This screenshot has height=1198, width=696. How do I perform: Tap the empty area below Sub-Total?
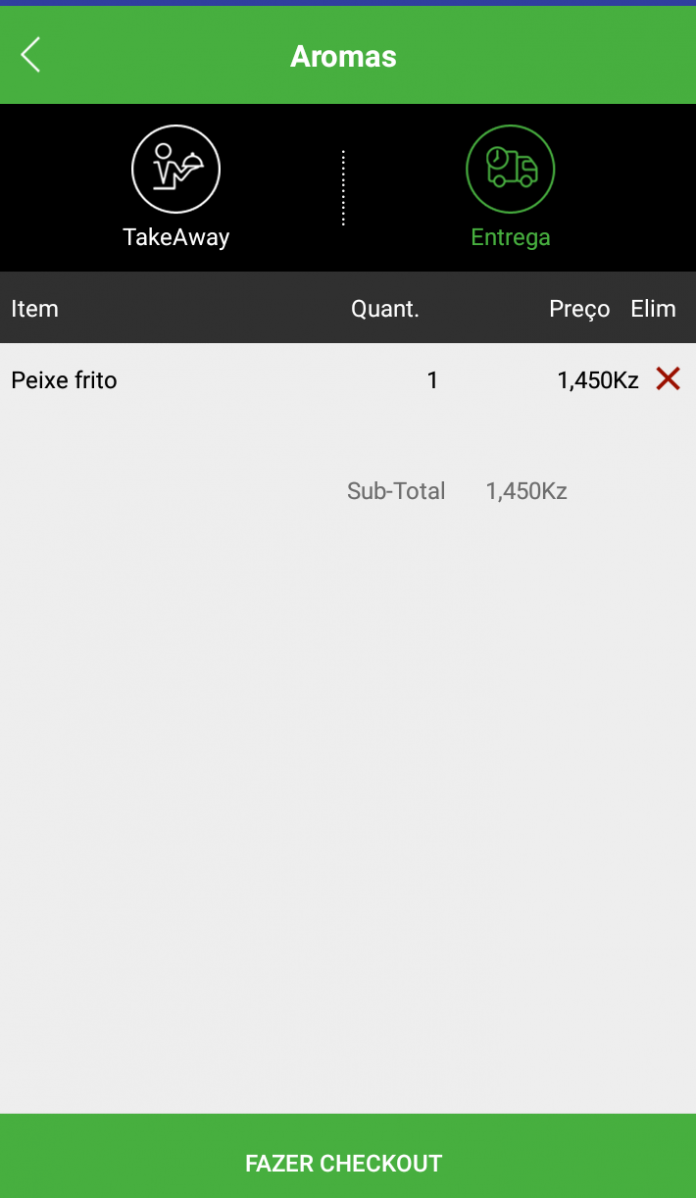click(x=348, y=800)
